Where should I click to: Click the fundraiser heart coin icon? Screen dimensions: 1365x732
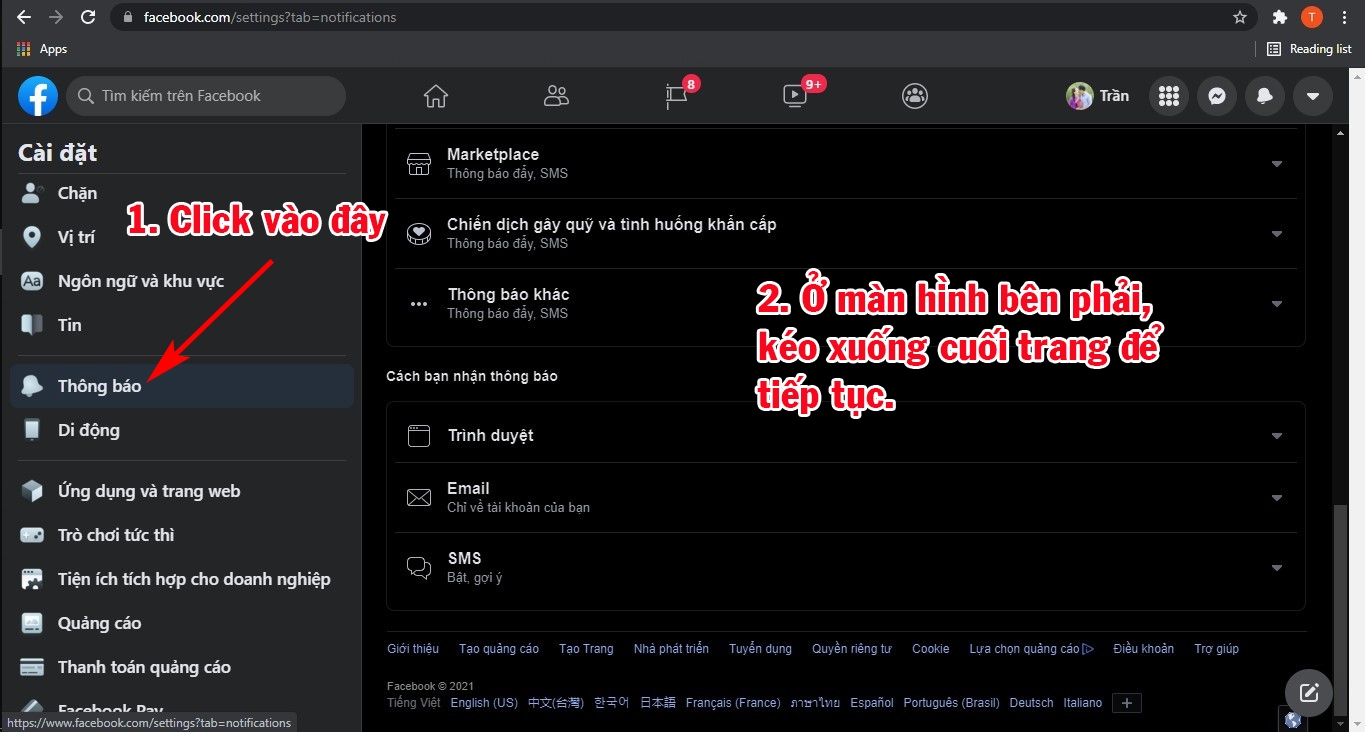tap(419, 234)
